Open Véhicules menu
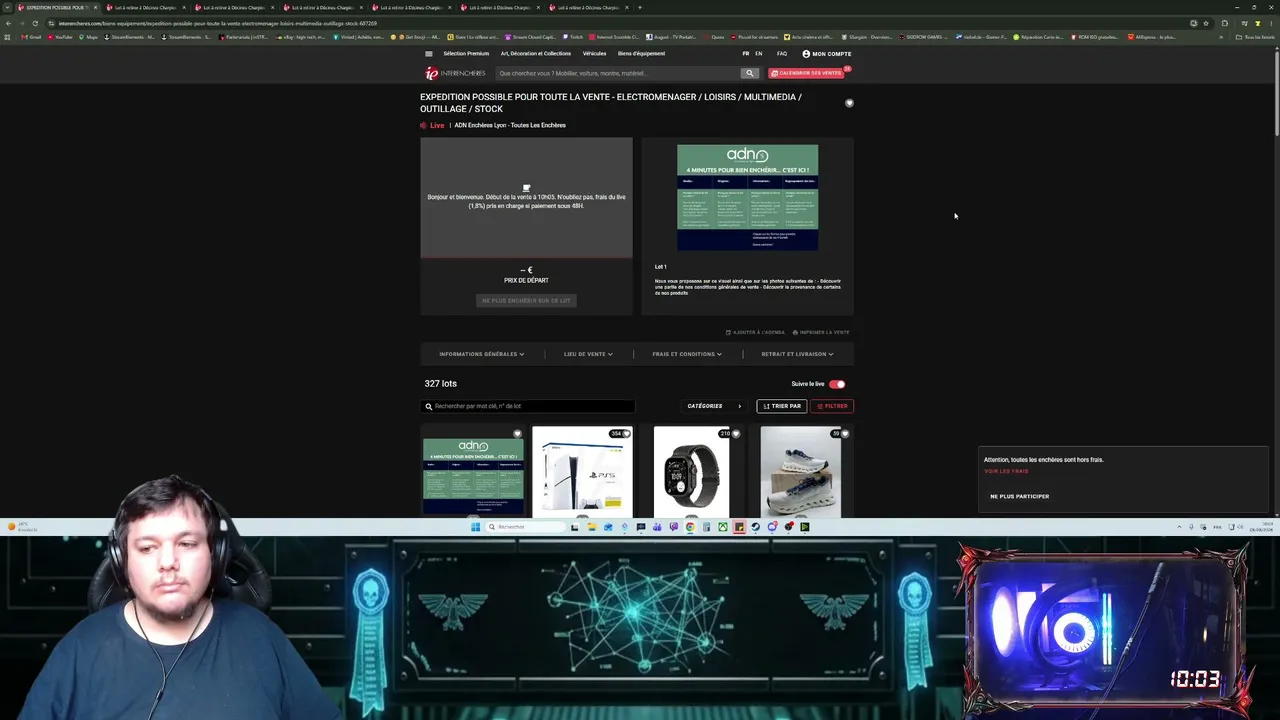 [x=594, y=54]
